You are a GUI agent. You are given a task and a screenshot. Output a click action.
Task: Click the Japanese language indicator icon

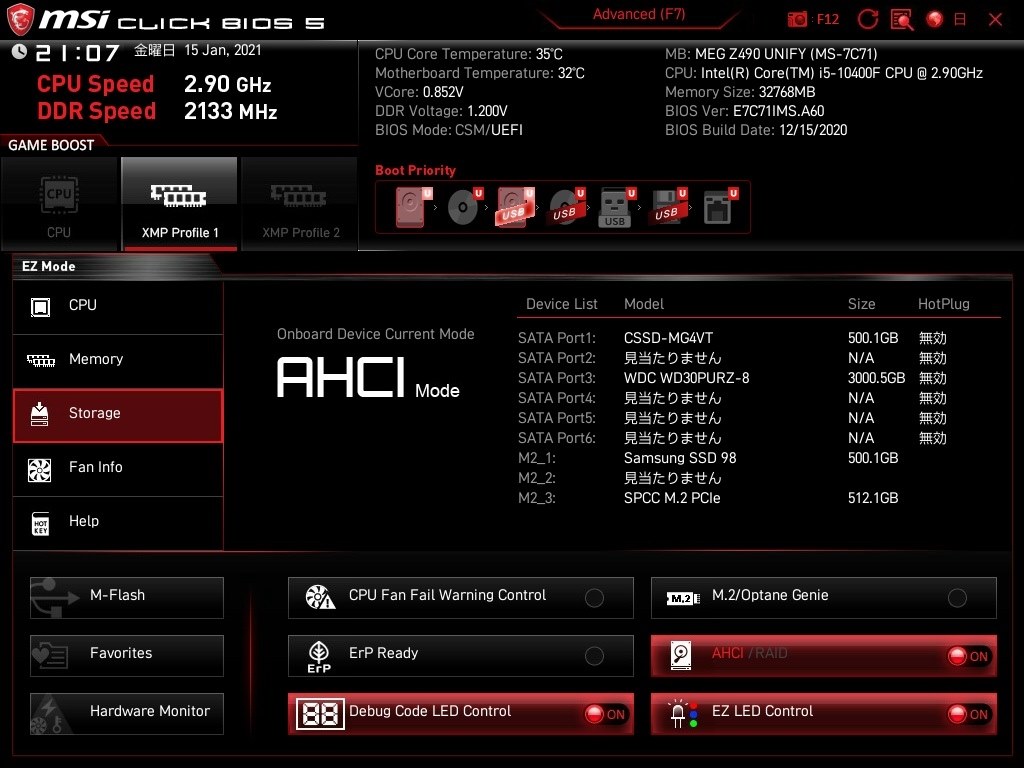pyautogui.click(x=960, y=19)
